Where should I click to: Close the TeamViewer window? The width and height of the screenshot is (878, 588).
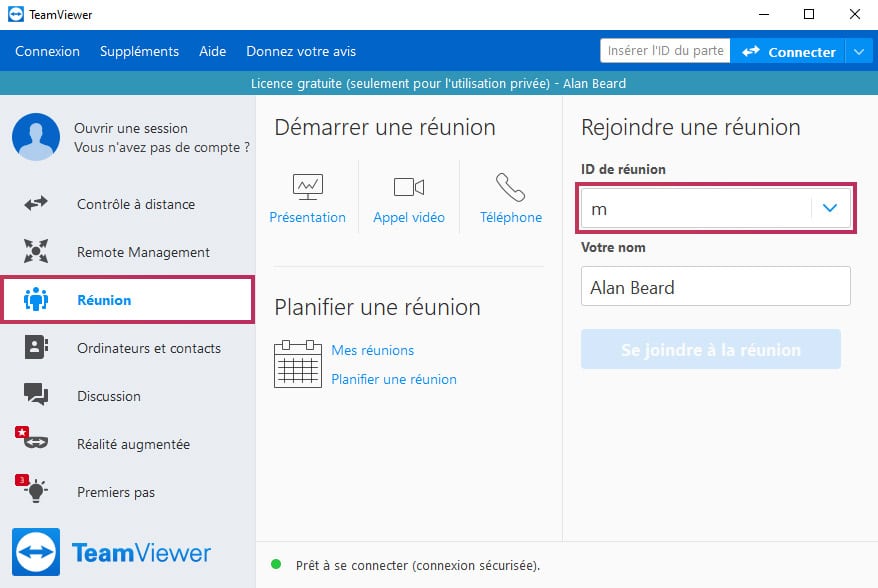[854, 14]
